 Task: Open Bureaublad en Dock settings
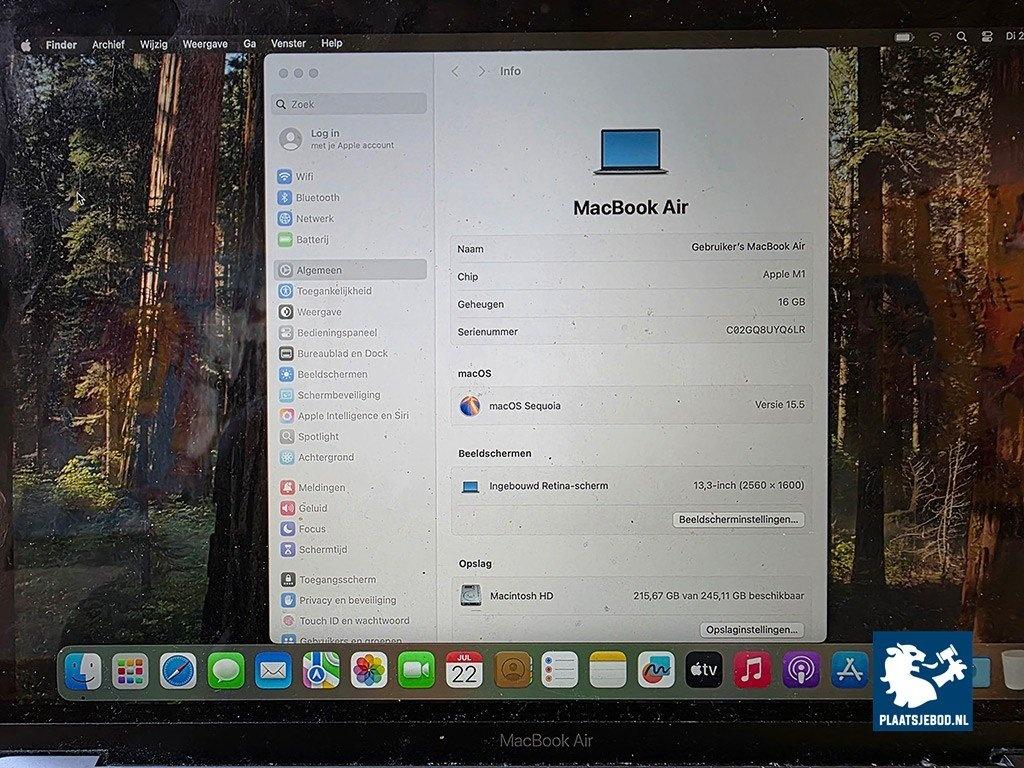[x=334, y=353]
